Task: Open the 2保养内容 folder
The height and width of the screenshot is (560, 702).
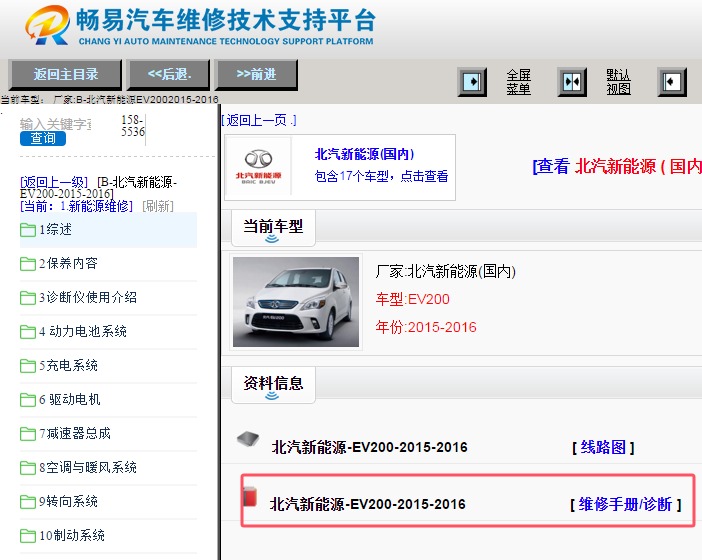Action: pyautogui.click(x=108, y=264)
